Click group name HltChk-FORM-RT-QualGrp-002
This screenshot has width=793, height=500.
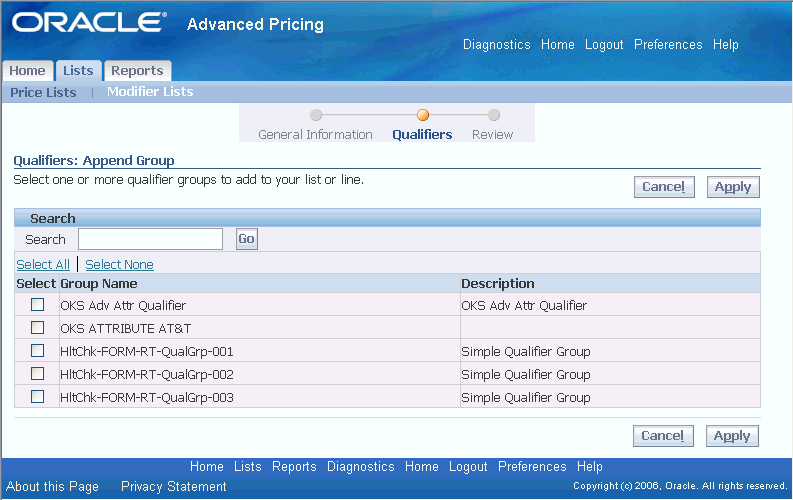click(x=147, y=375)
